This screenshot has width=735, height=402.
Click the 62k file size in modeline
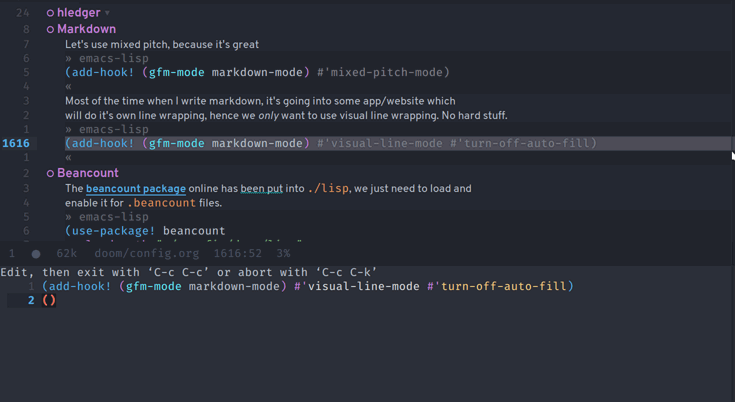click(67, 253)
